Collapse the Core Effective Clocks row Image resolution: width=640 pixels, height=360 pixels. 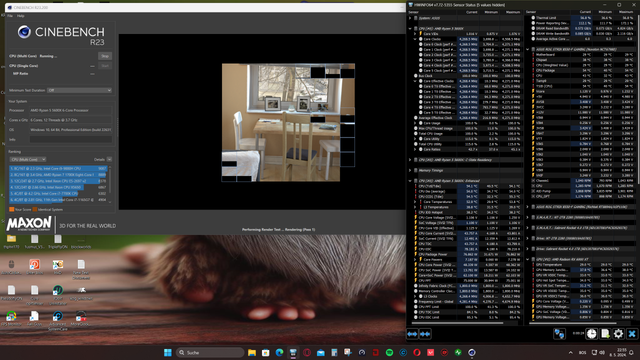click(x=416, y=81)
